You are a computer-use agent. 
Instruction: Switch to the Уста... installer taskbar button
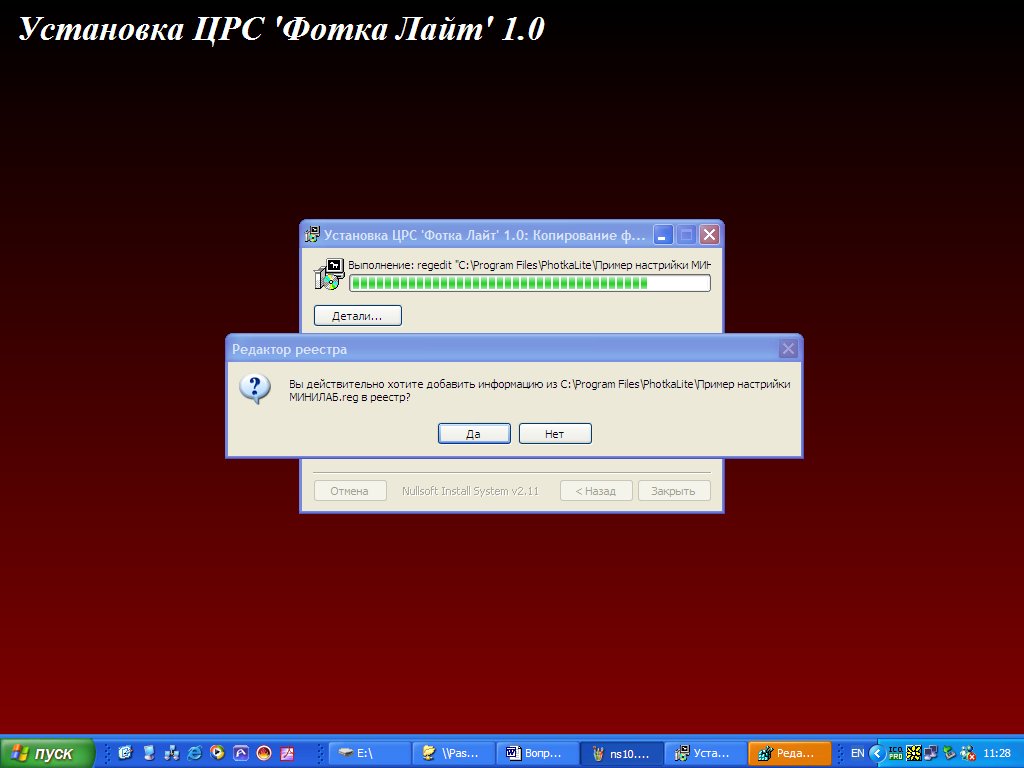click(705, 753)
